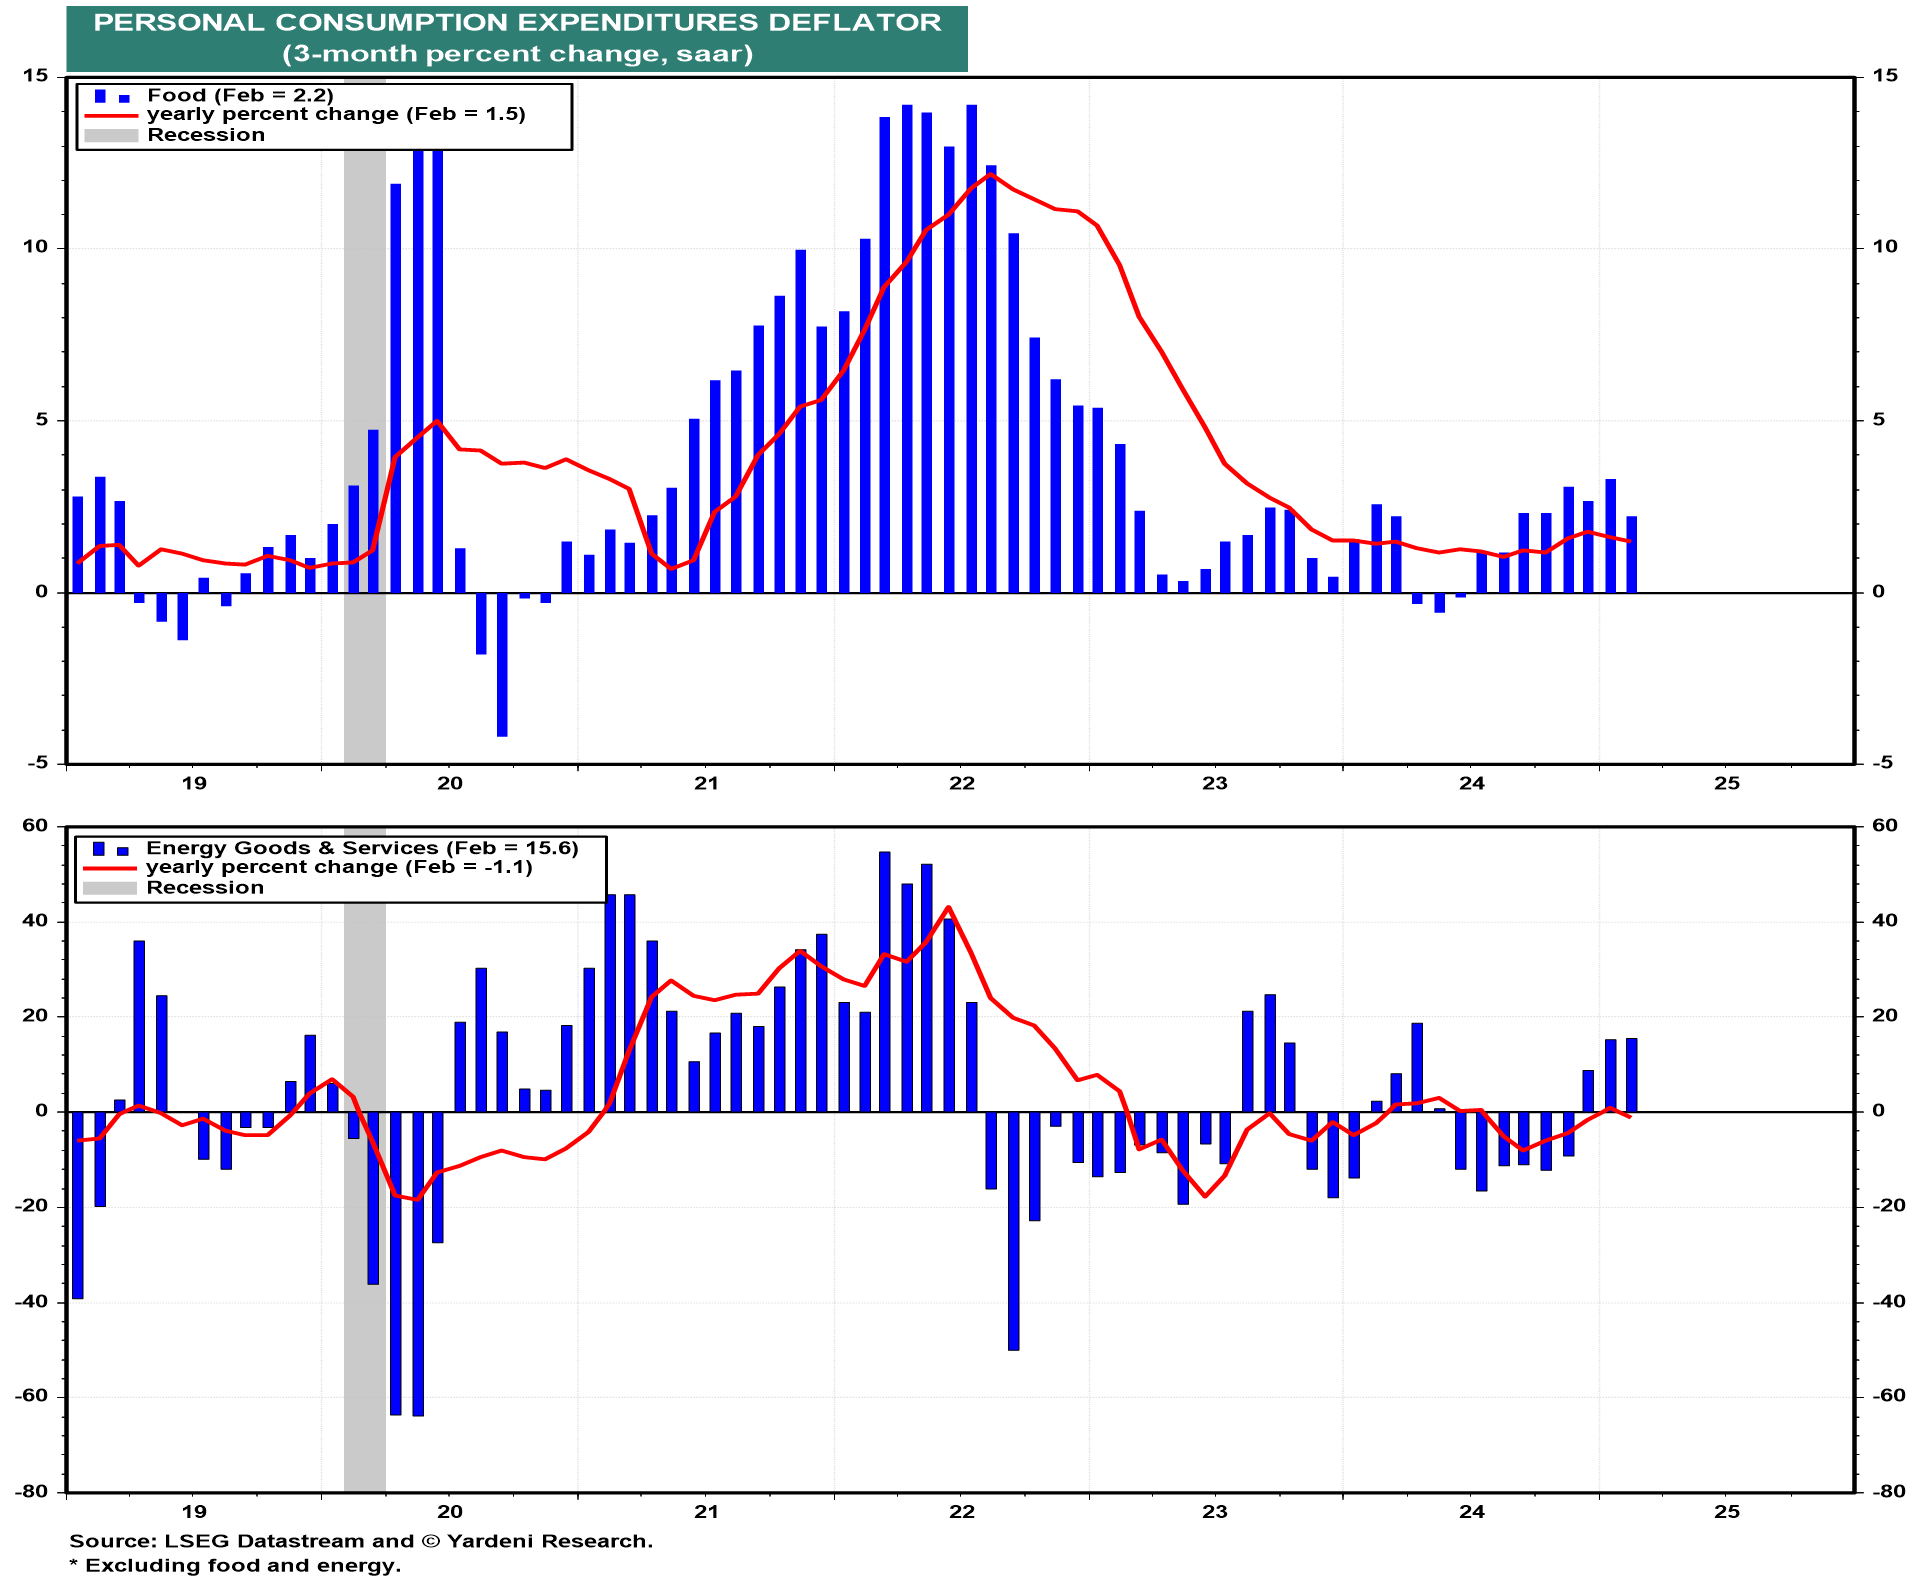
Task: Click the 19 year label under the Food chart
Action: [x=194, y=783]
